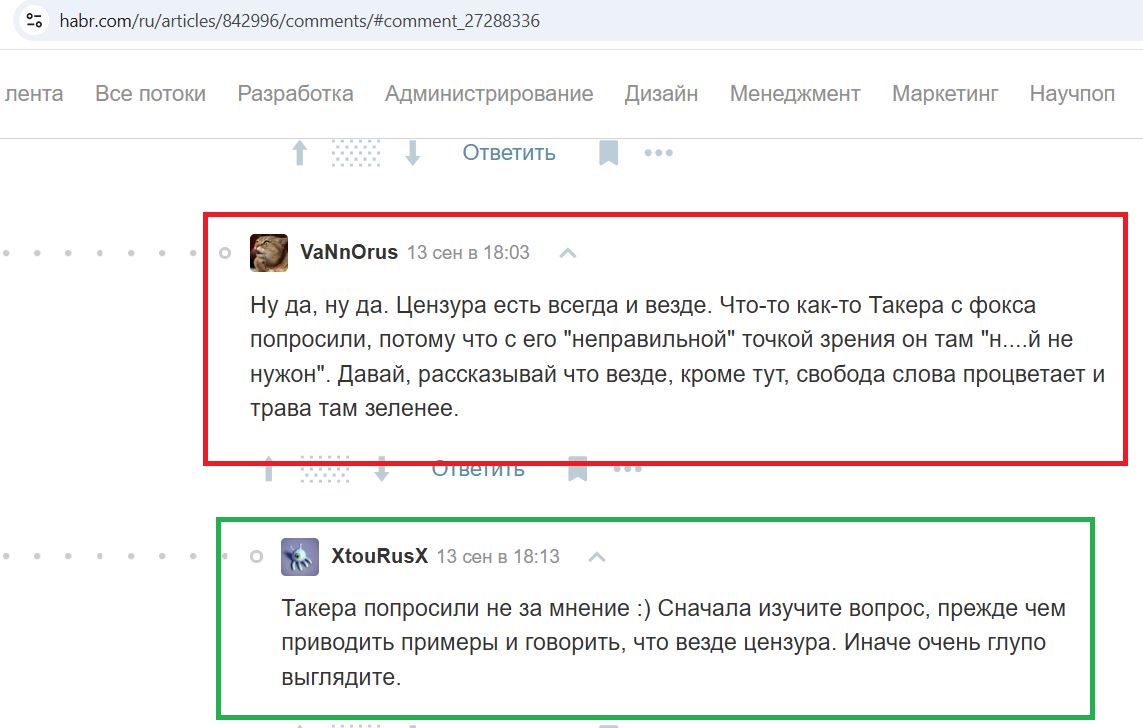Open the Разработка flow tab
The image size is (1143, 728).
[x=295, y=93]
